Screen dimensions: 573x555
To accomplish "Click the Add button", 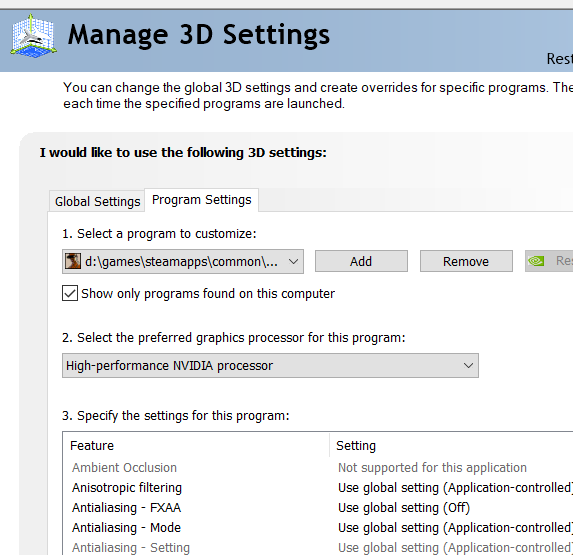I will [361, 261].
